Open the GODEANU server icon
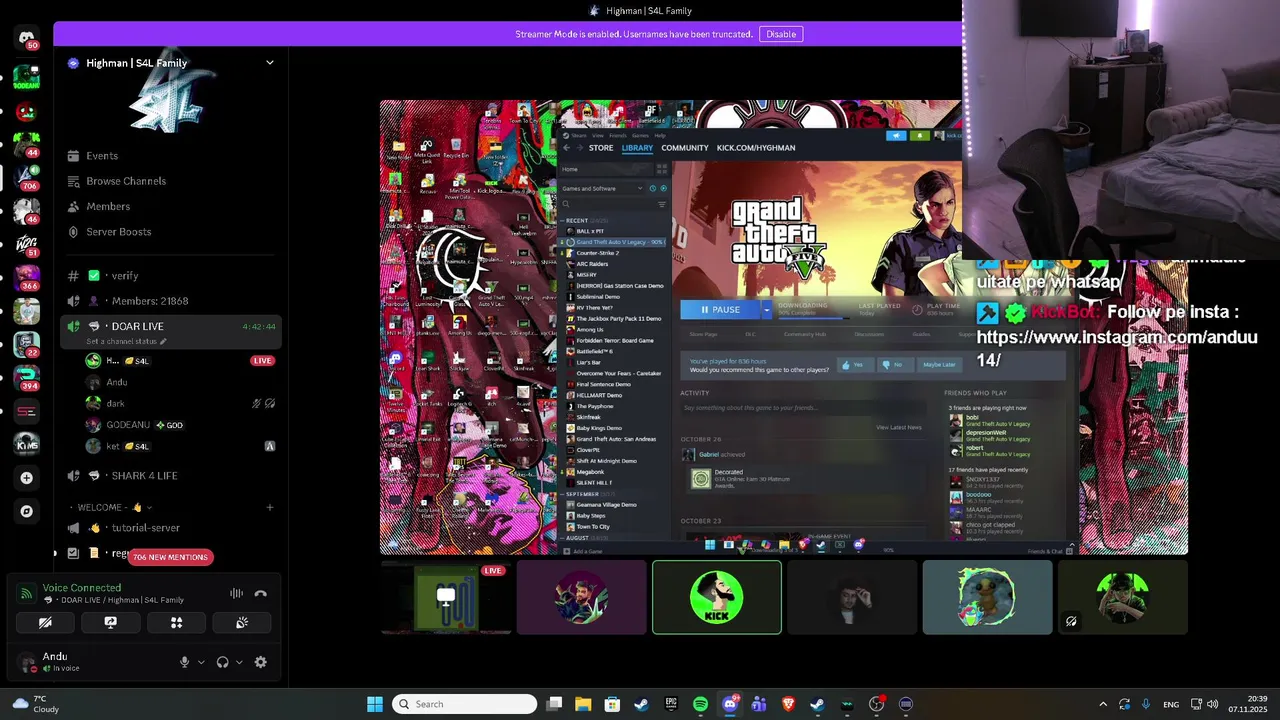Viewport: 1280px width, 720px height. coord(27,78)
